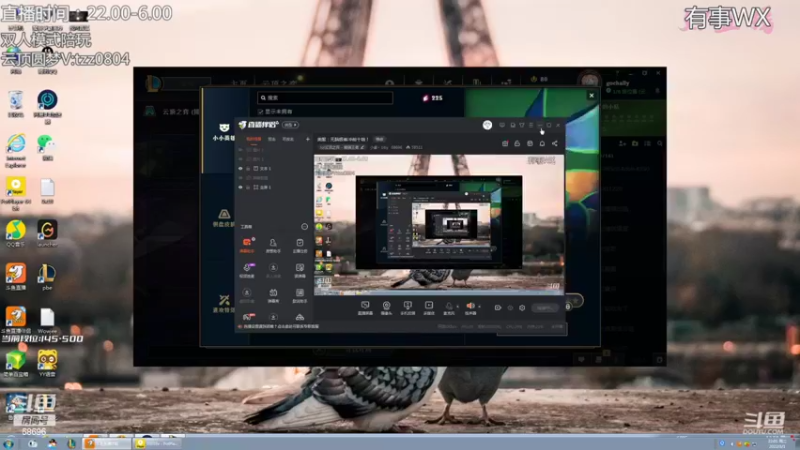Start streaming with the rounded start-live button
Screen dimensions: 800x450
pos(545,308)
